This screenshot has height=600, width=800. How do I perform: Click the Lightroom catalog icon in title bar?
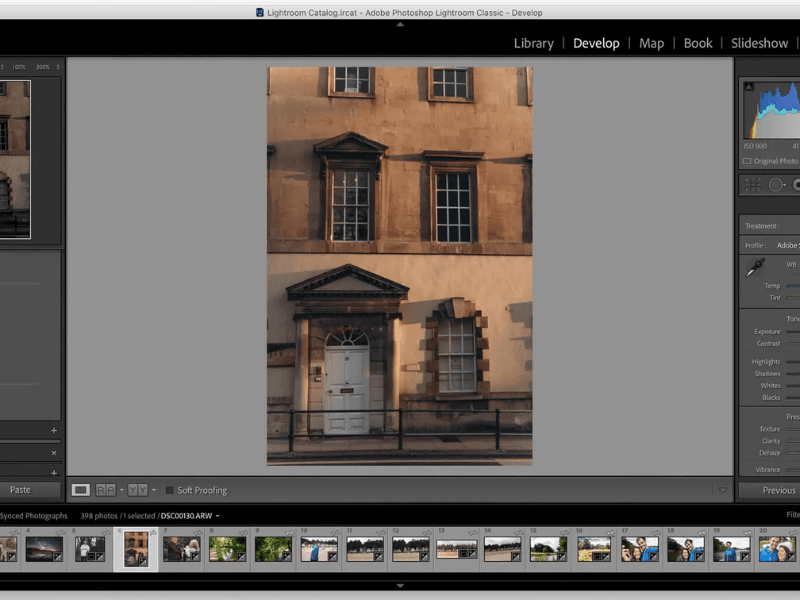pos(260,12)
